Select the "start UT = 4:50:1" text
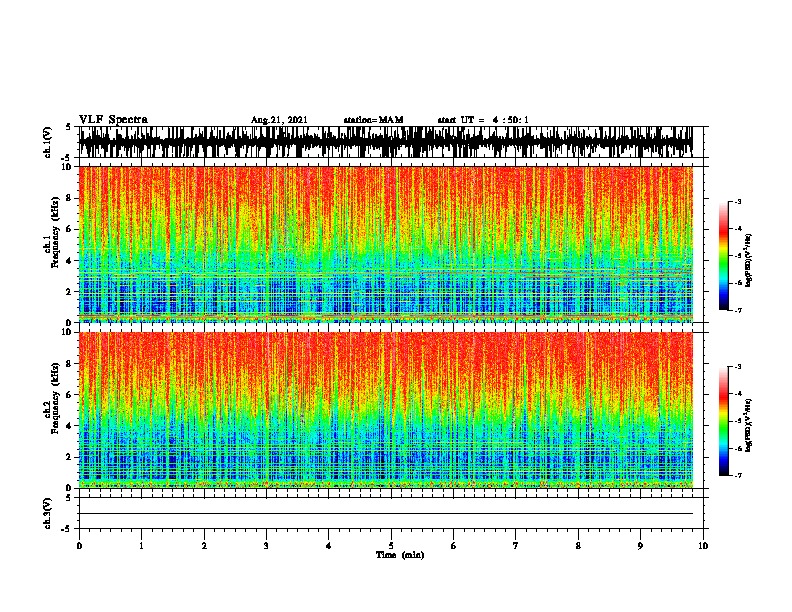 click(x=483, y=120)
